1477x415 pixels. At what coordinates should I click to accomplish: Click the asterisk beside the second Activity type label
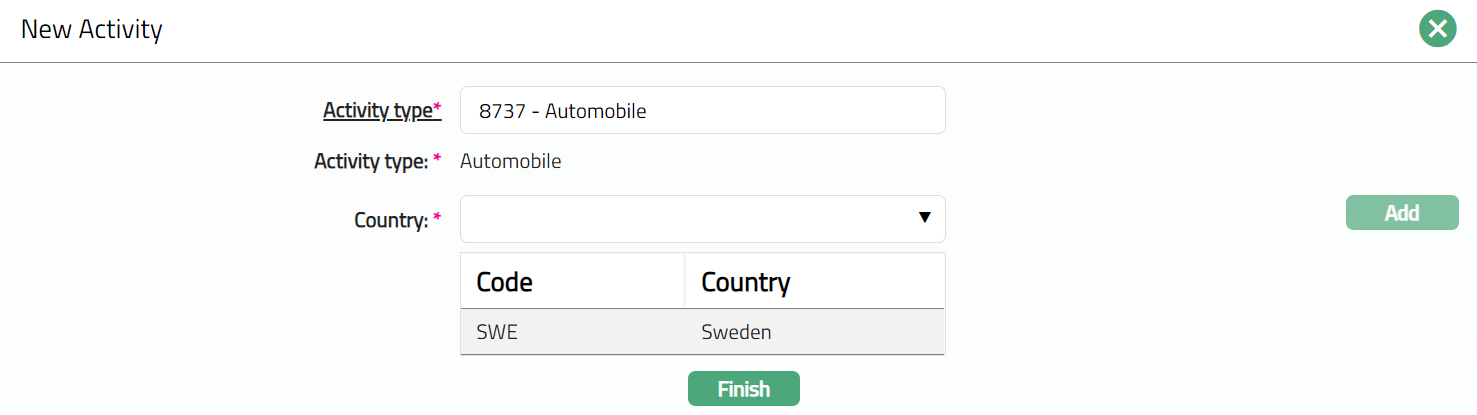(x=437, y=159)
